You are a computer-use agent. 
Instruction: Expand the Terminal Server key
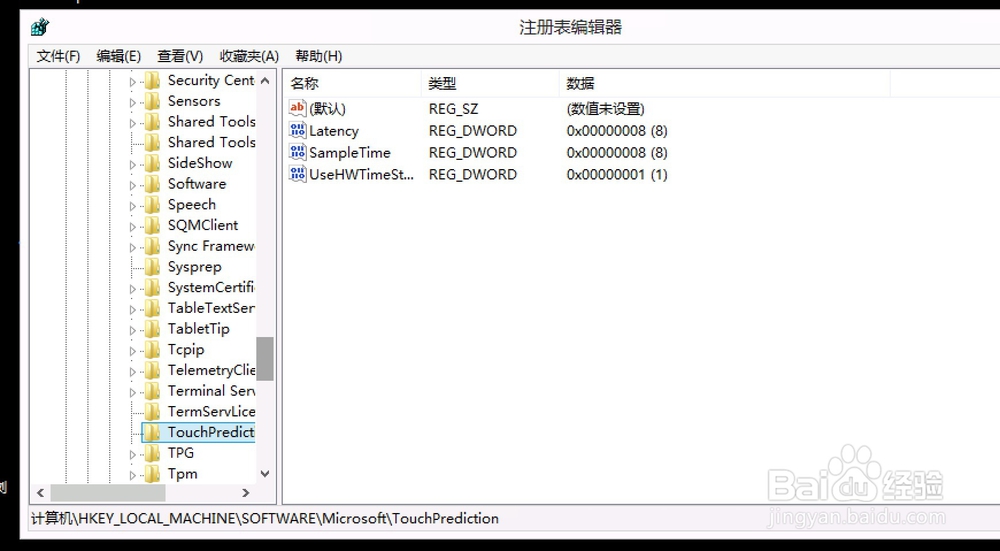tap(133, 392)
